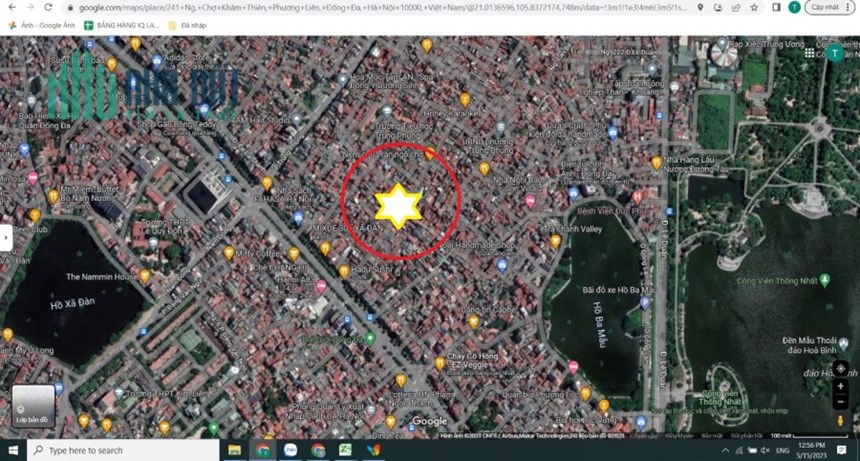
Task: Select the Nhà Hàng Lẩu Nướng Đường Tàu pin
Action: point(657,163)
